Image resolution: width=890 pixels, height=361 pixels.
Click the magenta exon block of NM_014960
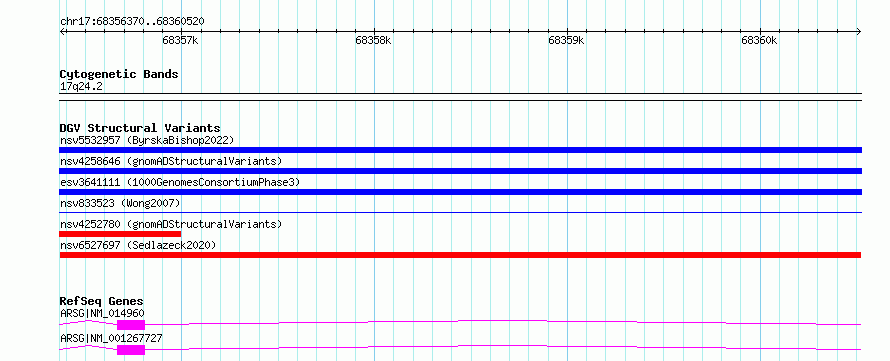[x=131, y=325]
